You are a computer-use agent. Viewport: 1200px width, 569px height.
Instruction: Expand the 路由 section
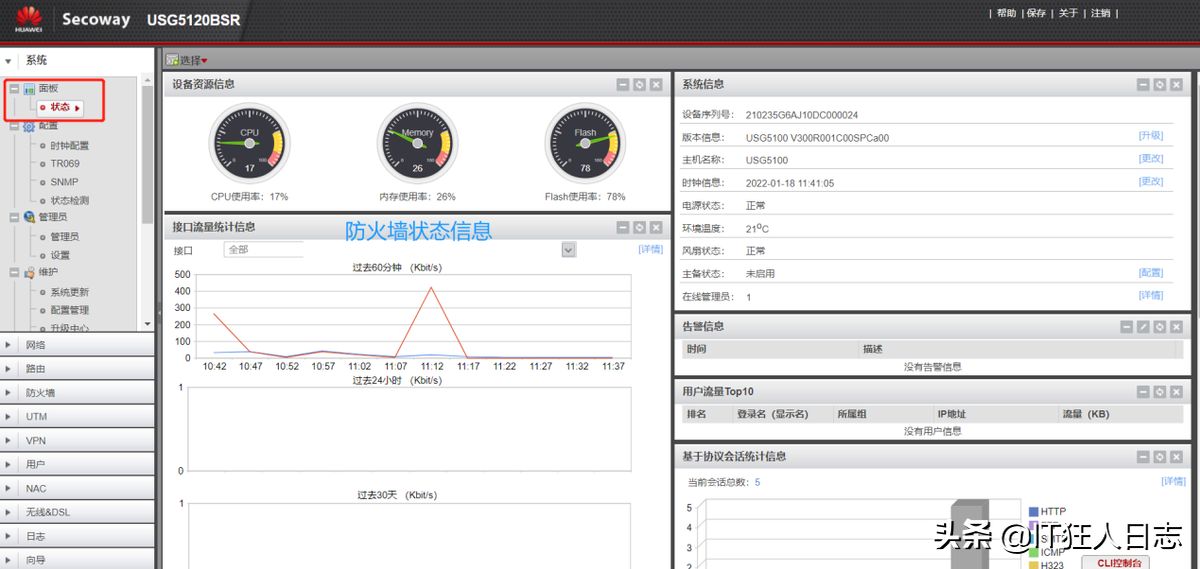point(77,369)
